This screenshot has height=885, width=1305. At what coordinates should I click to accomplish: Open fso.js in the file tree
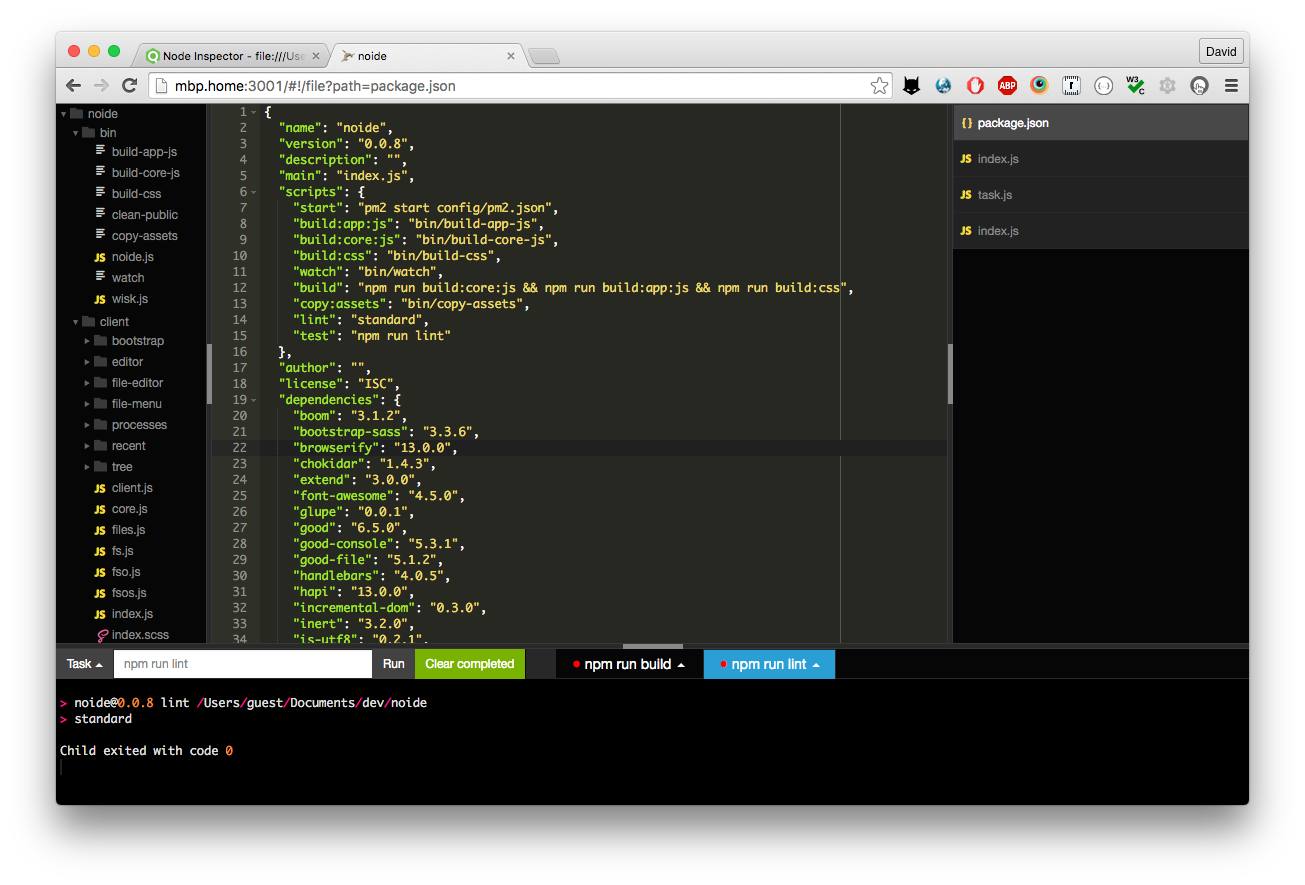click(x=126, y=572)
